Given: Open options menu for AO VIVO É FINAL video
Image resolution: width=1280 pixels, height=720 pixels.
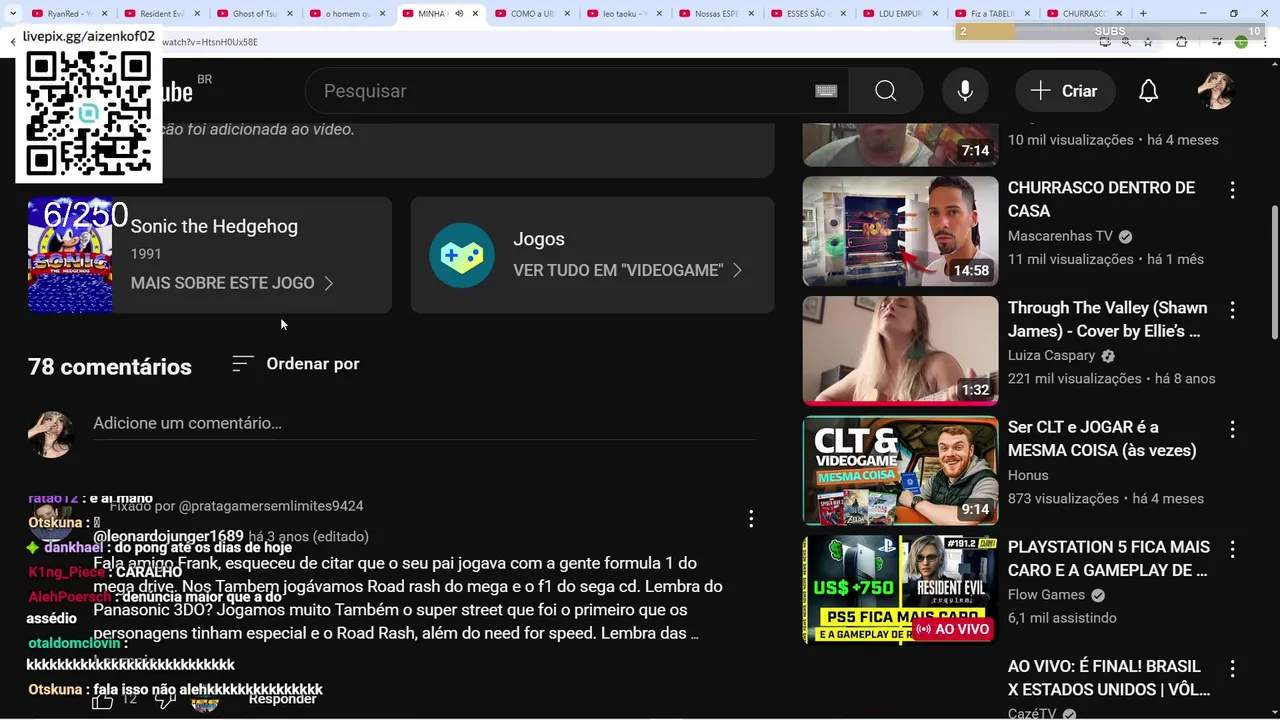Looking at the screenshot, I should 1232,668.
